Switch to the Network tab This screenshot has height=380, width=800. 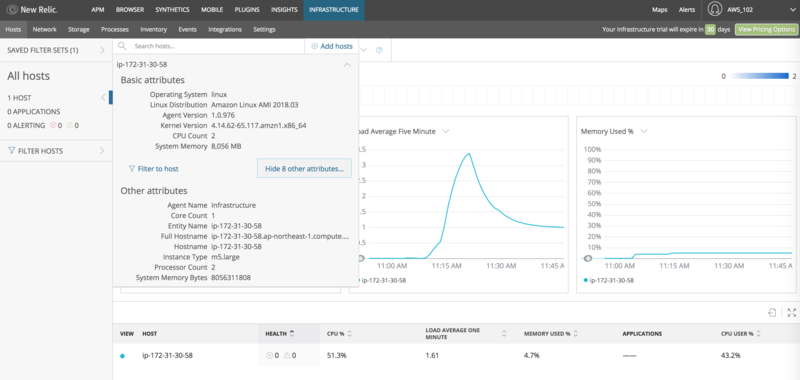pyautogui.click(x=44, y=30)
